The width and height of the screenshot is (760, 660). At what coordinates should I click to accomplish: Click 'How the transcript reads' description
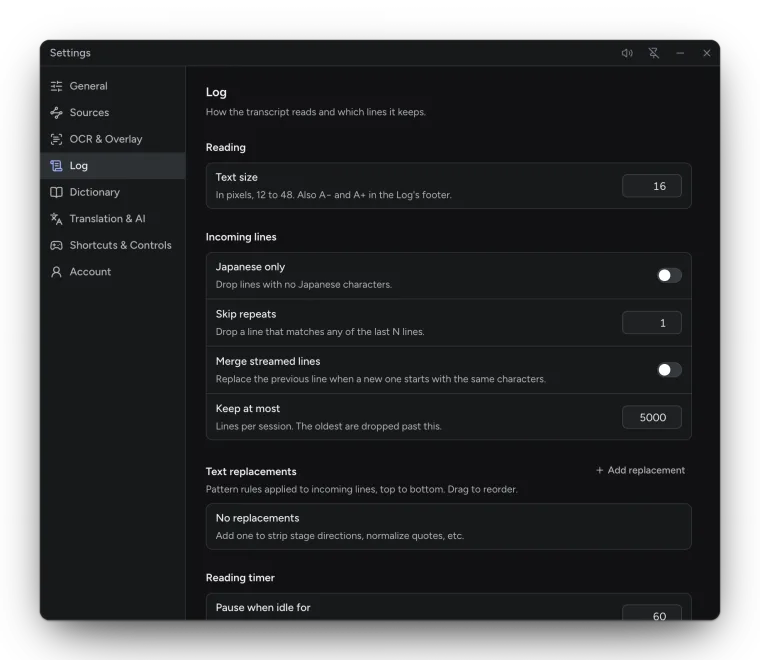point(316,112)
